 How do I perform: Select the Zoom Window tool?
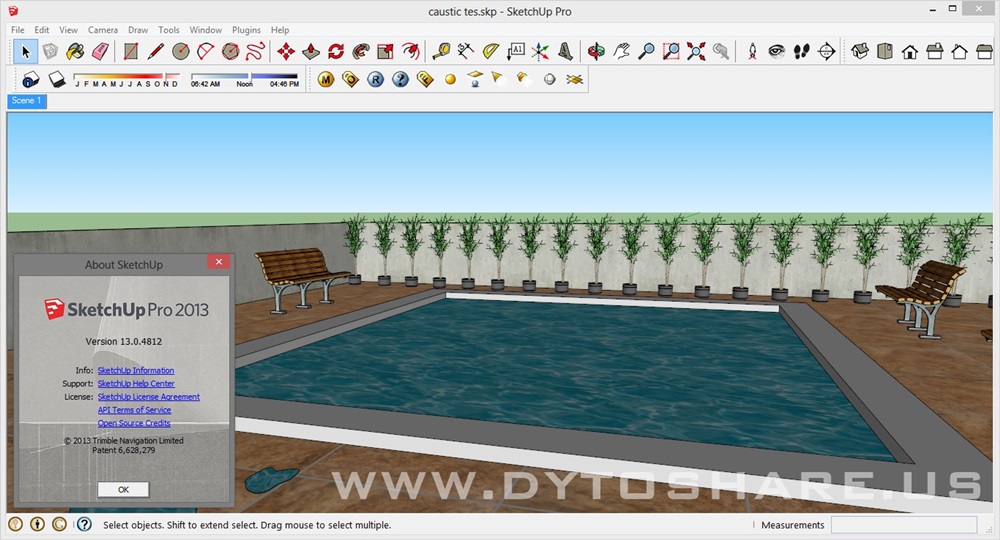(x=671, y=52)
